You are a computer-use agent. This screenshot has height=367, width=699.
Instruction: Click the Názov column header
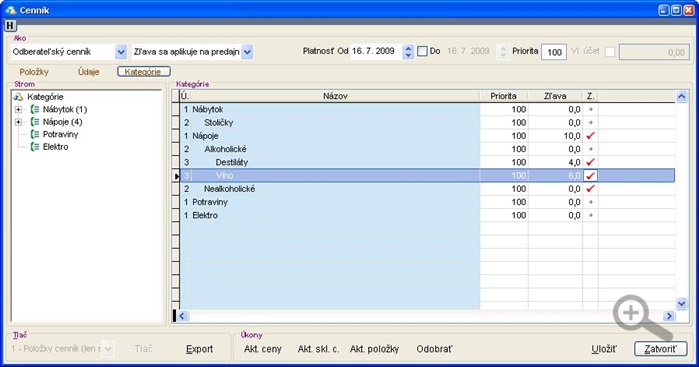(335, 96)
